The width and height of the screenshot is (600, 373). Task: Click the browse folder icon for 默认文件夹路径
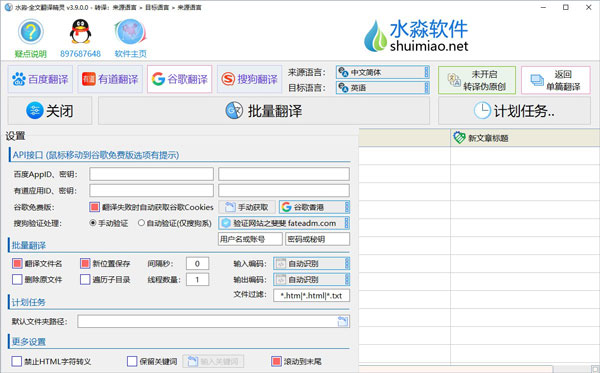point(343,321)
